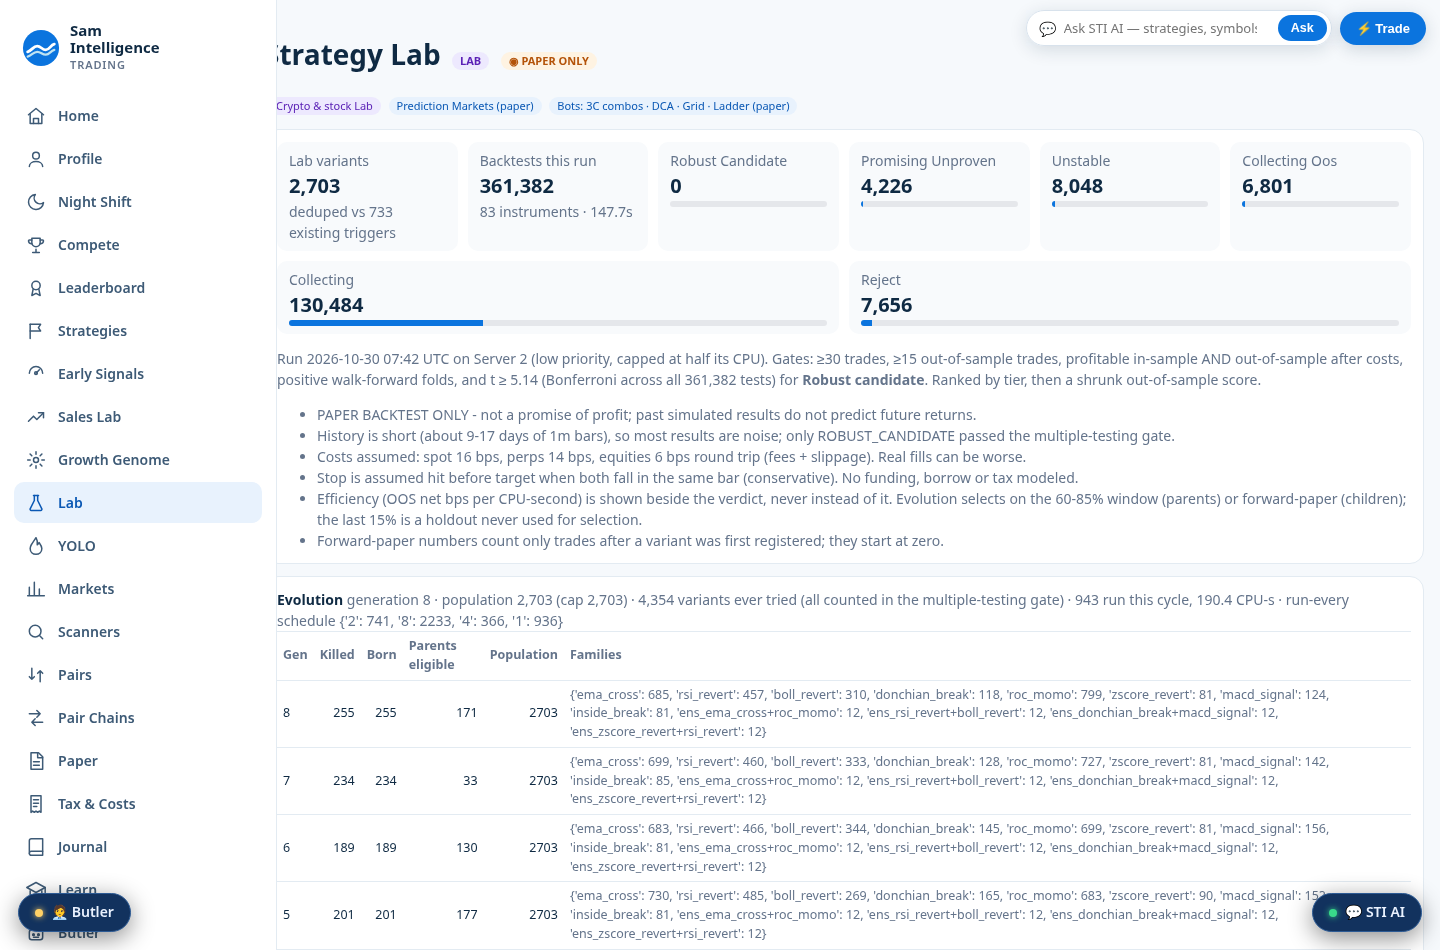Click the Pairs up-down arrows icon
The image size is (1440, 950).
(x=36, y=675)
